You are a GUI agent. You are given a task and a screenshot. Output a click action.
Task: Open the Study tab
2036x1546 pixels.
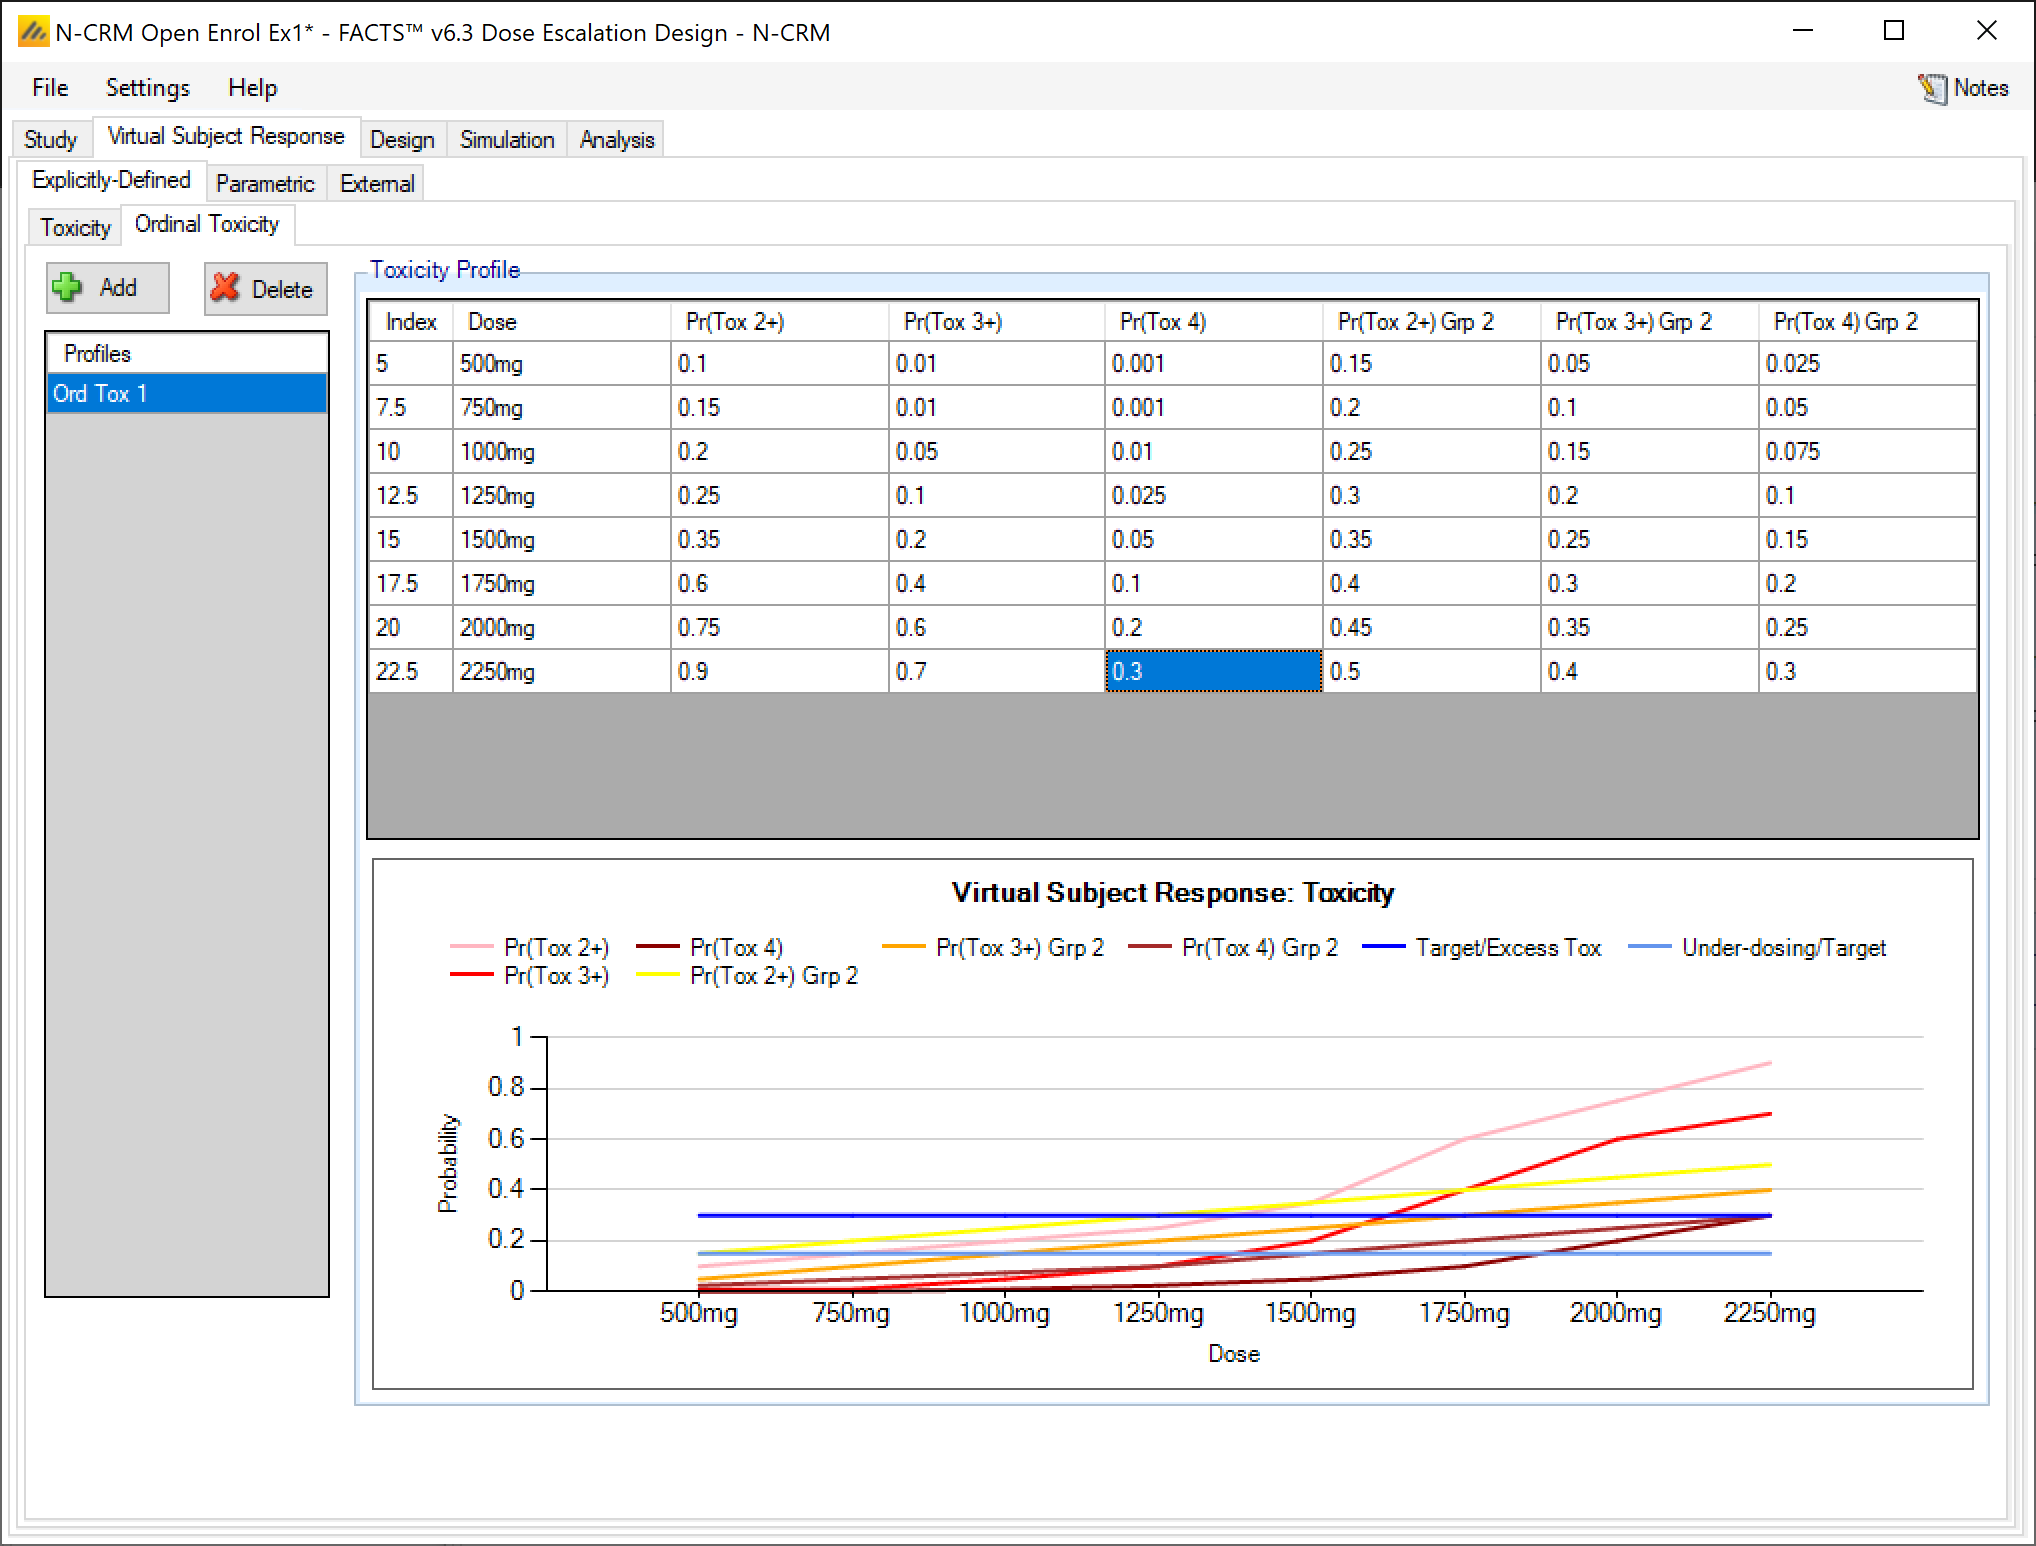50,140
